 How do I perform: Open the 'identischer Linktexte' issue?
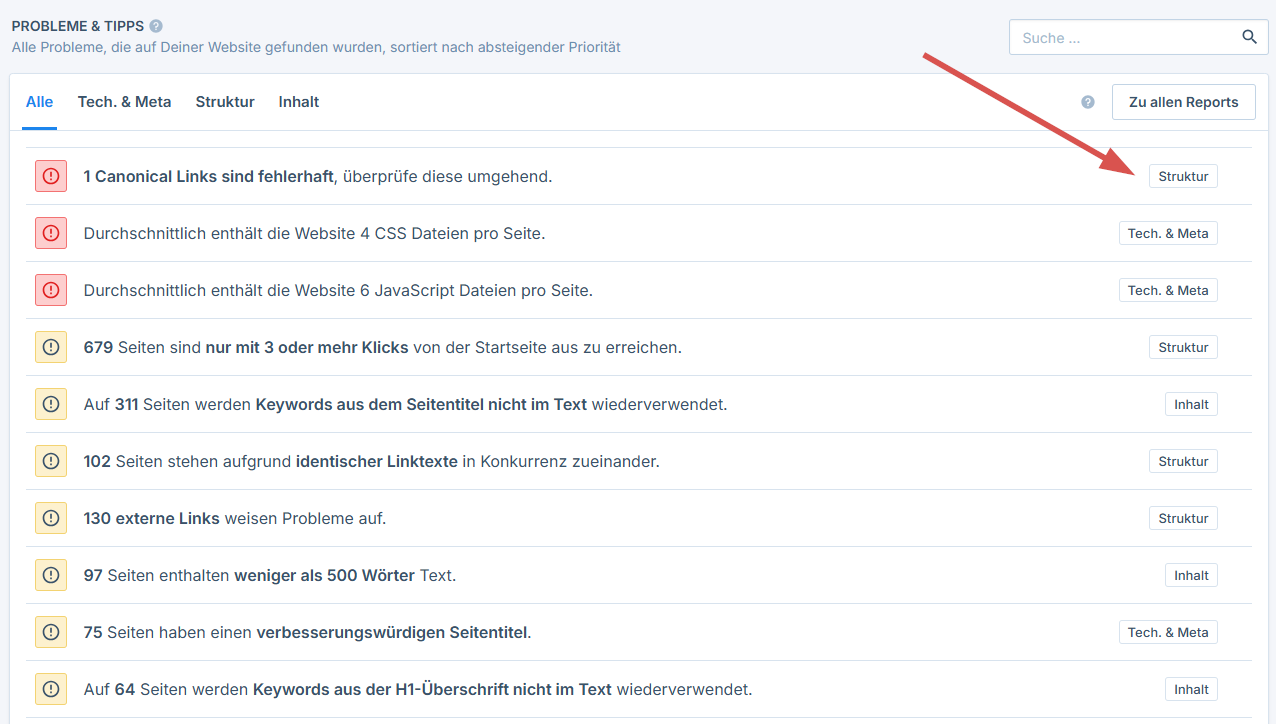click(371, 461)
